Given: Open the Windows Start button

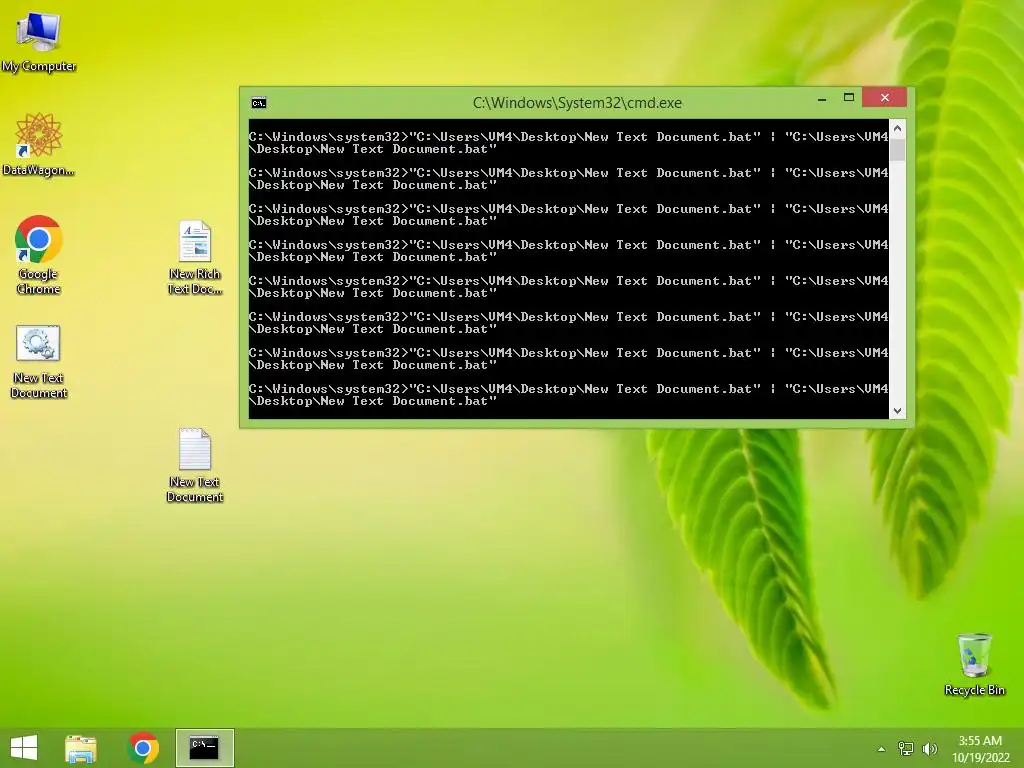Looking at the screenshot, I should pyautogui.click(x=24, y=748).
